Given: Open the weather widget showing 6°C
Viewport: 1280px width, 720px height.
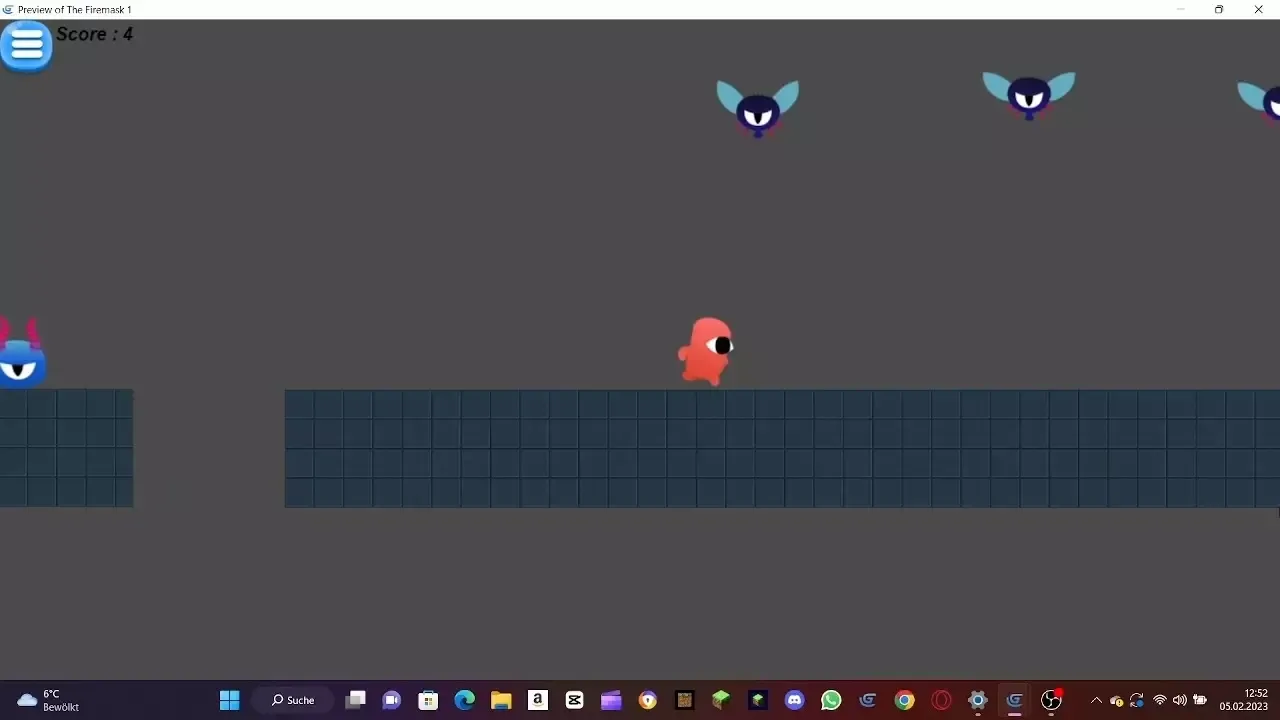Looking at the screenshot, I should pyautogui.click(x=48, y=700).
